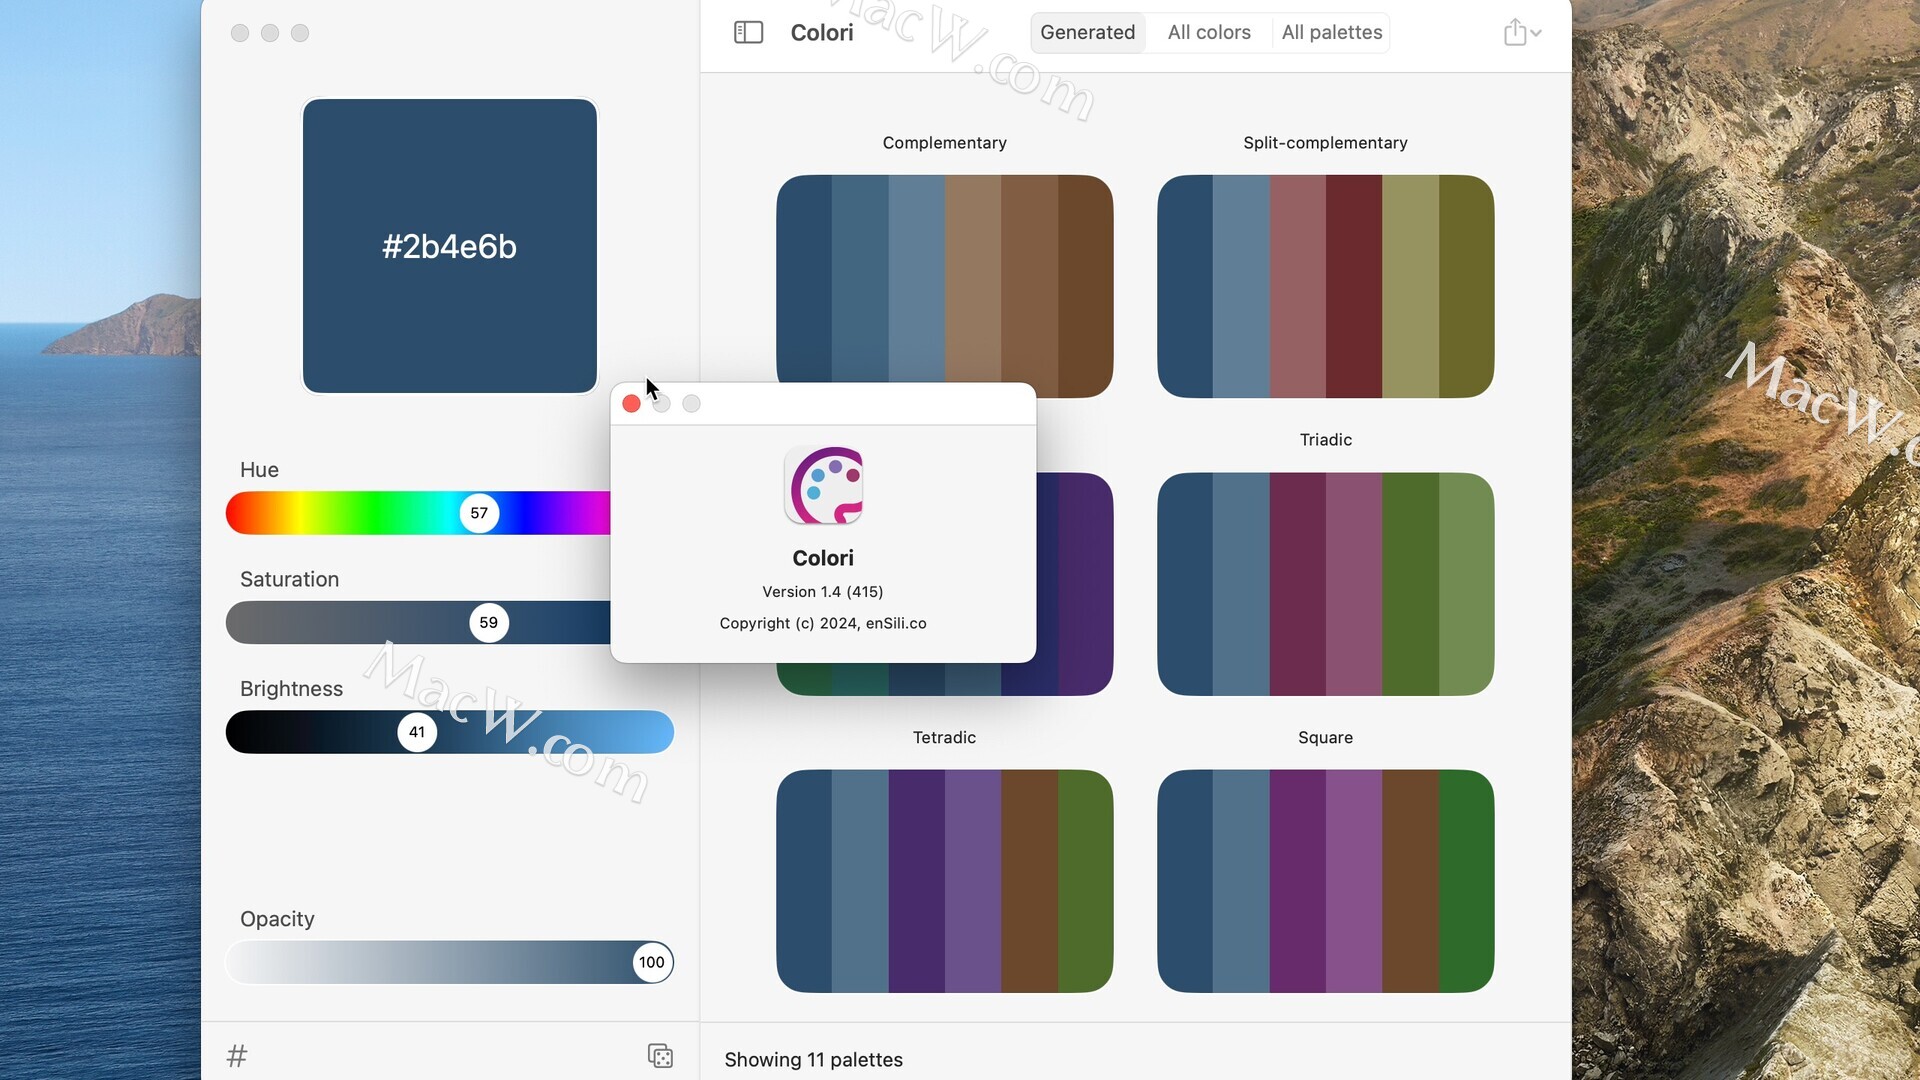Click the Showing 11 palettes status text

click(813, 1060)
